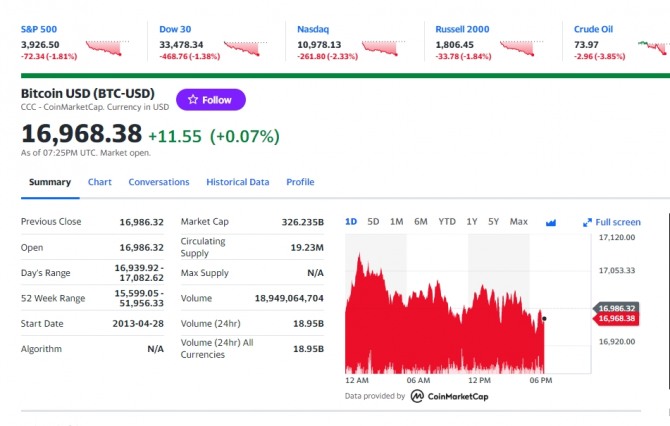Set chart range to YTD
The width and height of the screenshot is (670, 426).
pos(447,222)
